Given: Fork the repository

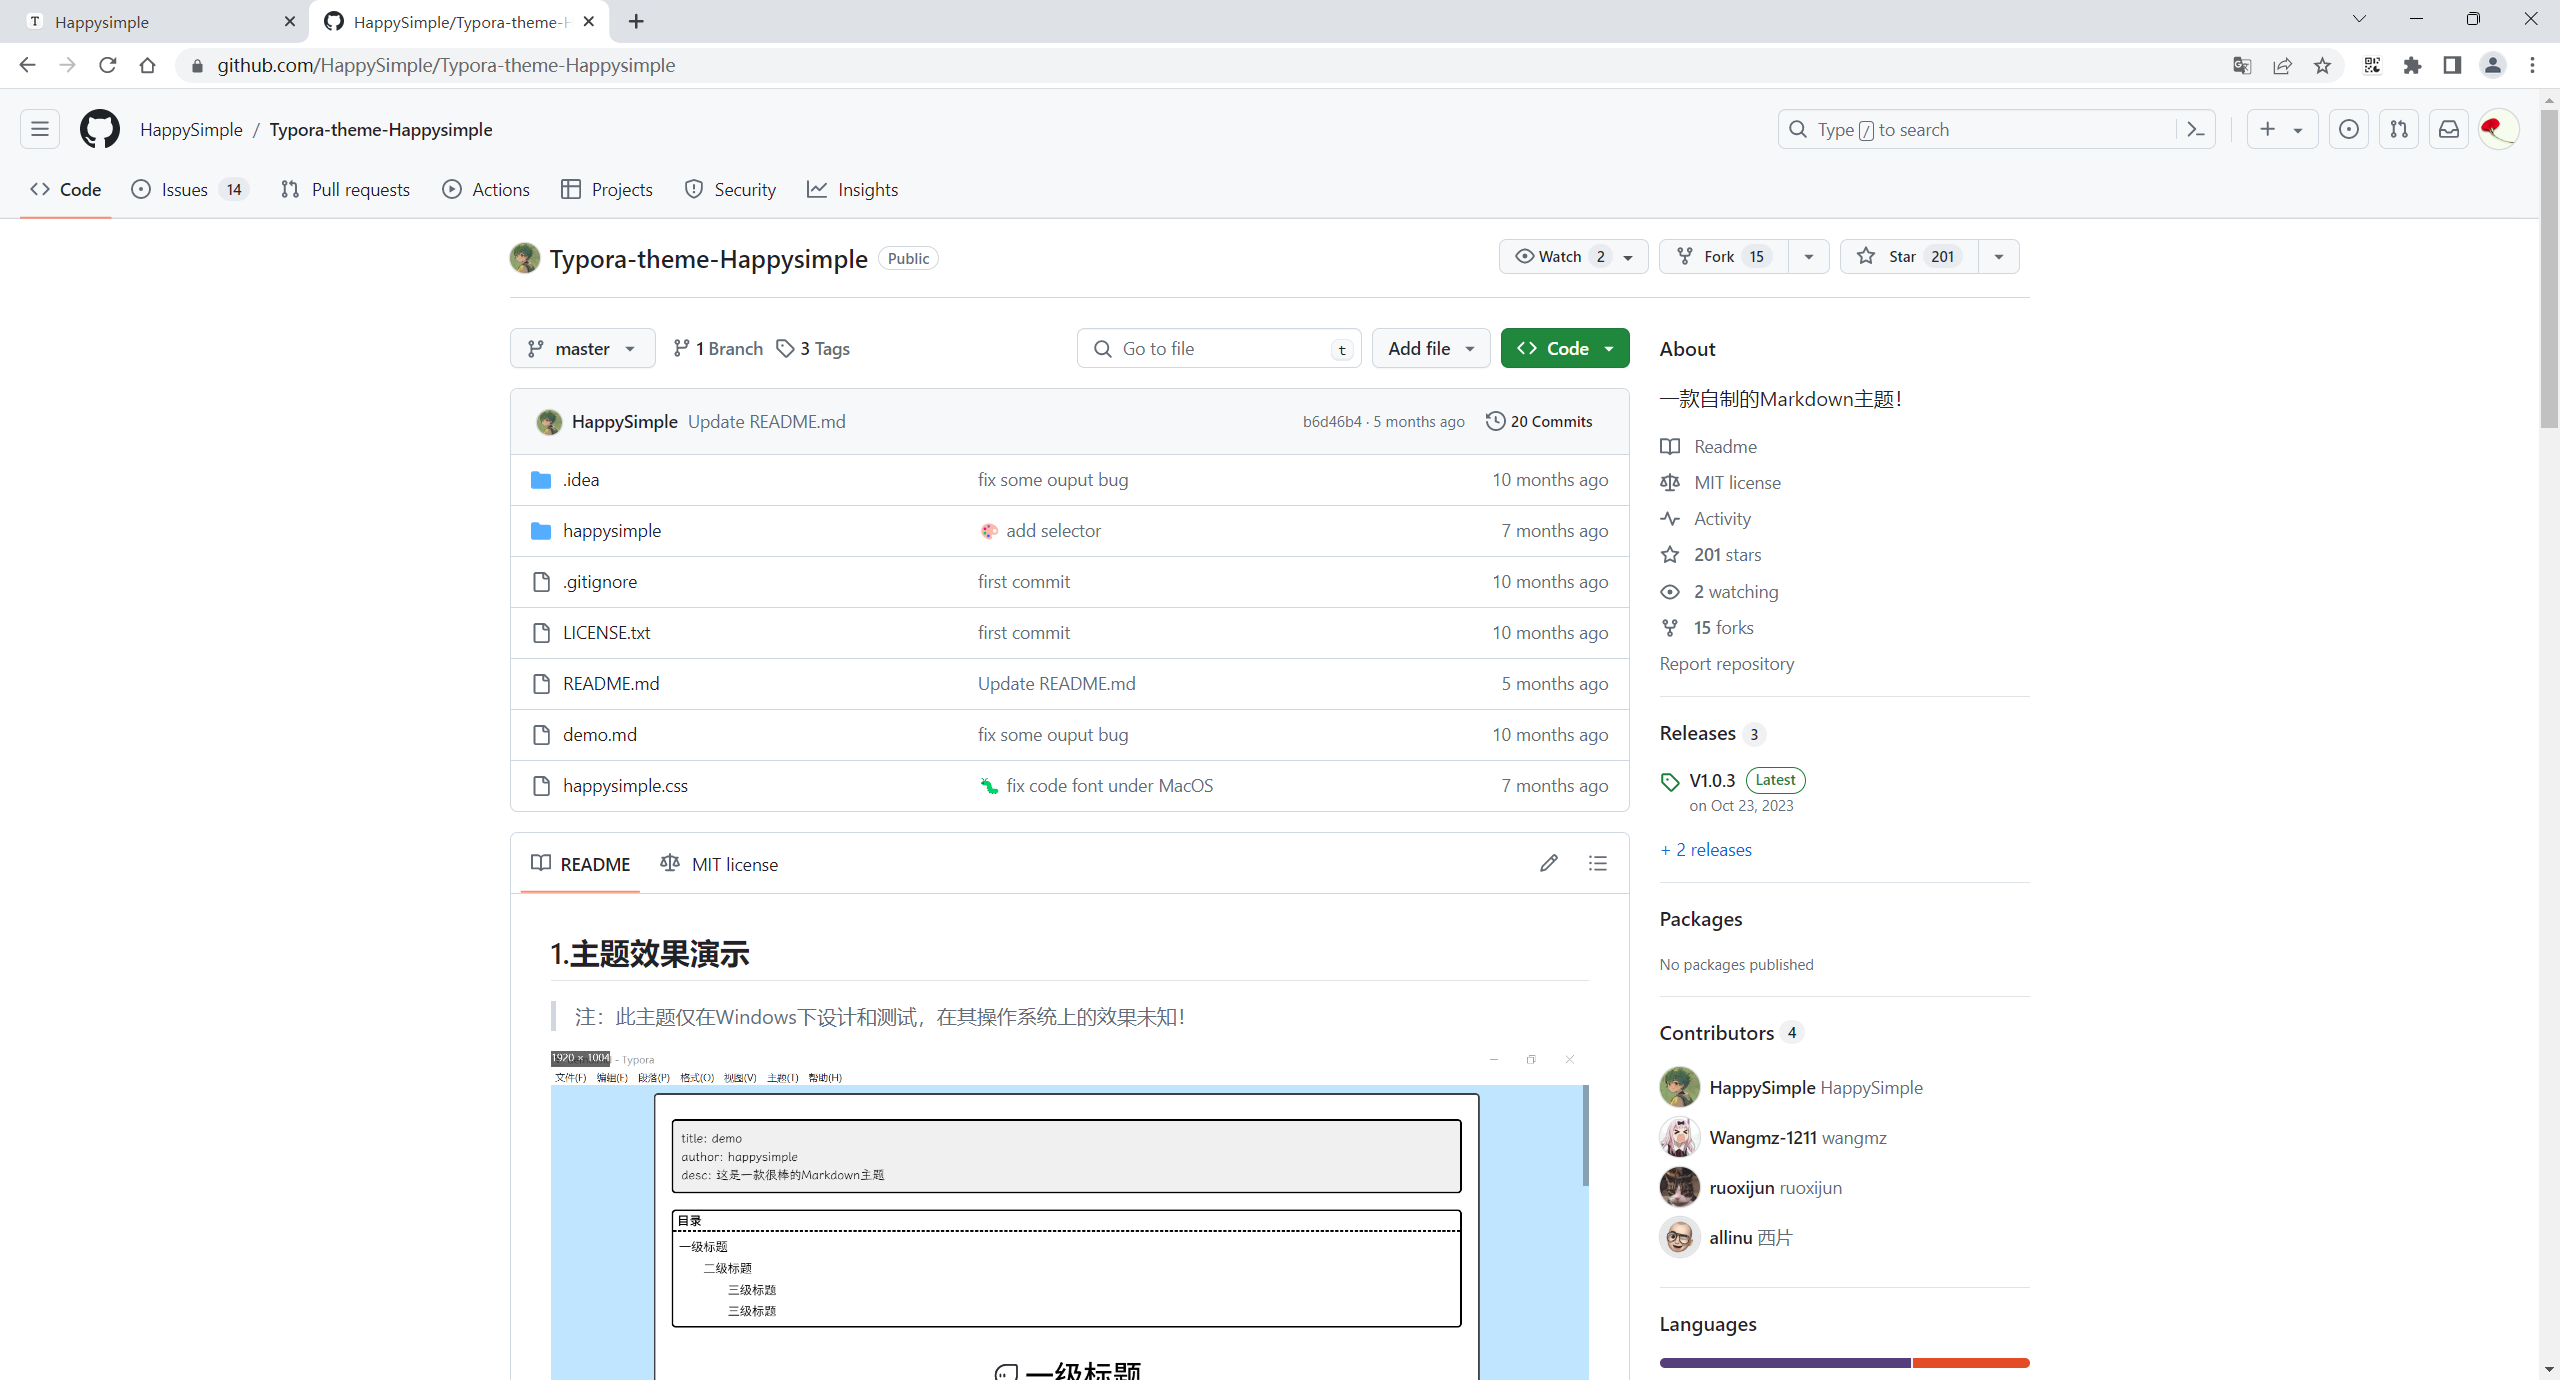Looking at the screenshot, I should [x=1723, y=257].
